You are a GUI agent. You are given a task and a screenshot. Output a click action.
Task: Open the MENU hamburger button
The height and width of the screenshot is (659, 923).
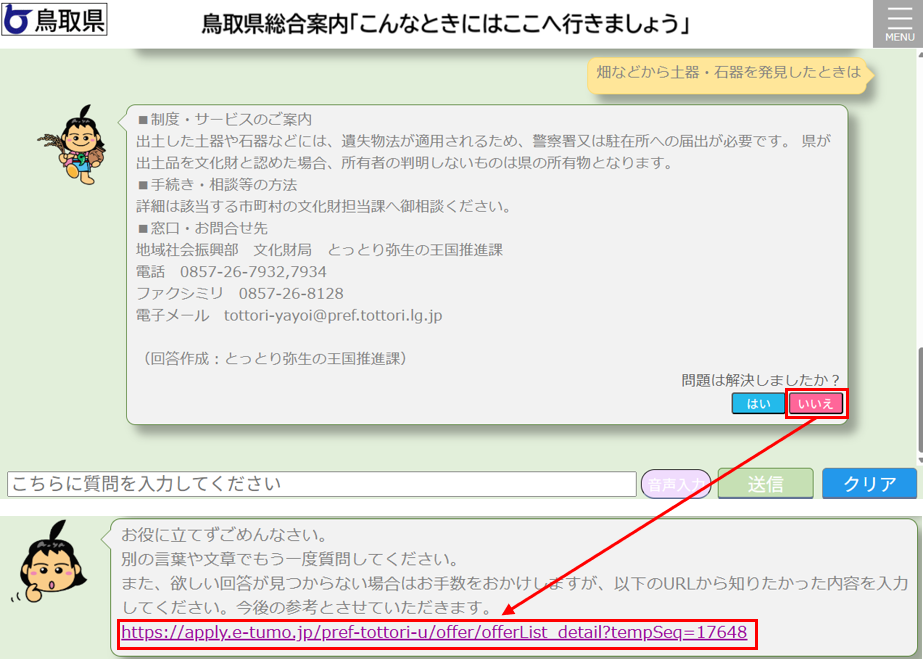tap(898, 24)
